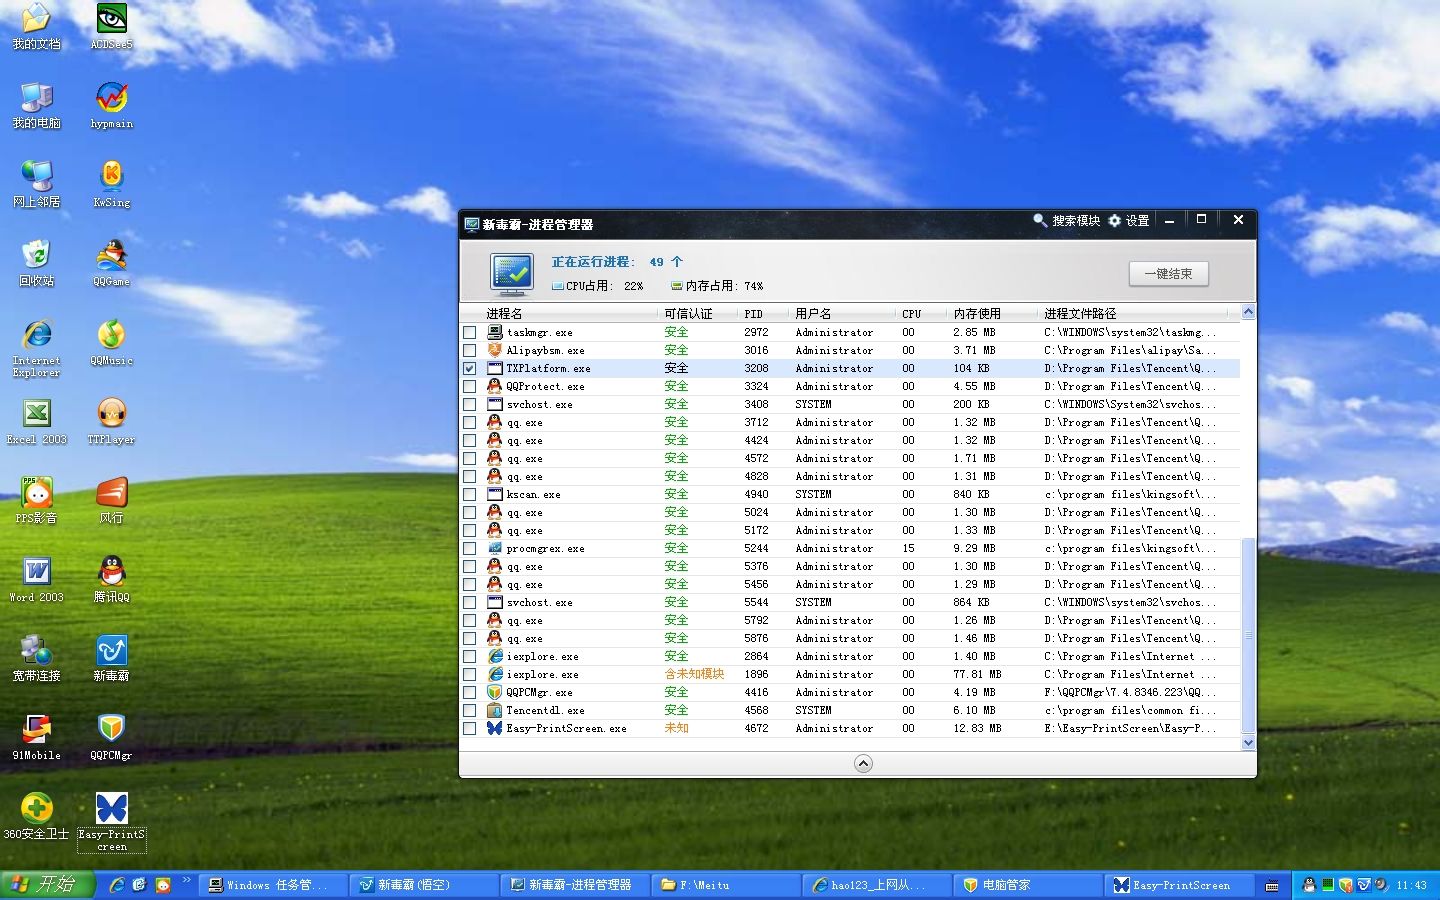Select the QQGame desktop icon

[111, 263]
